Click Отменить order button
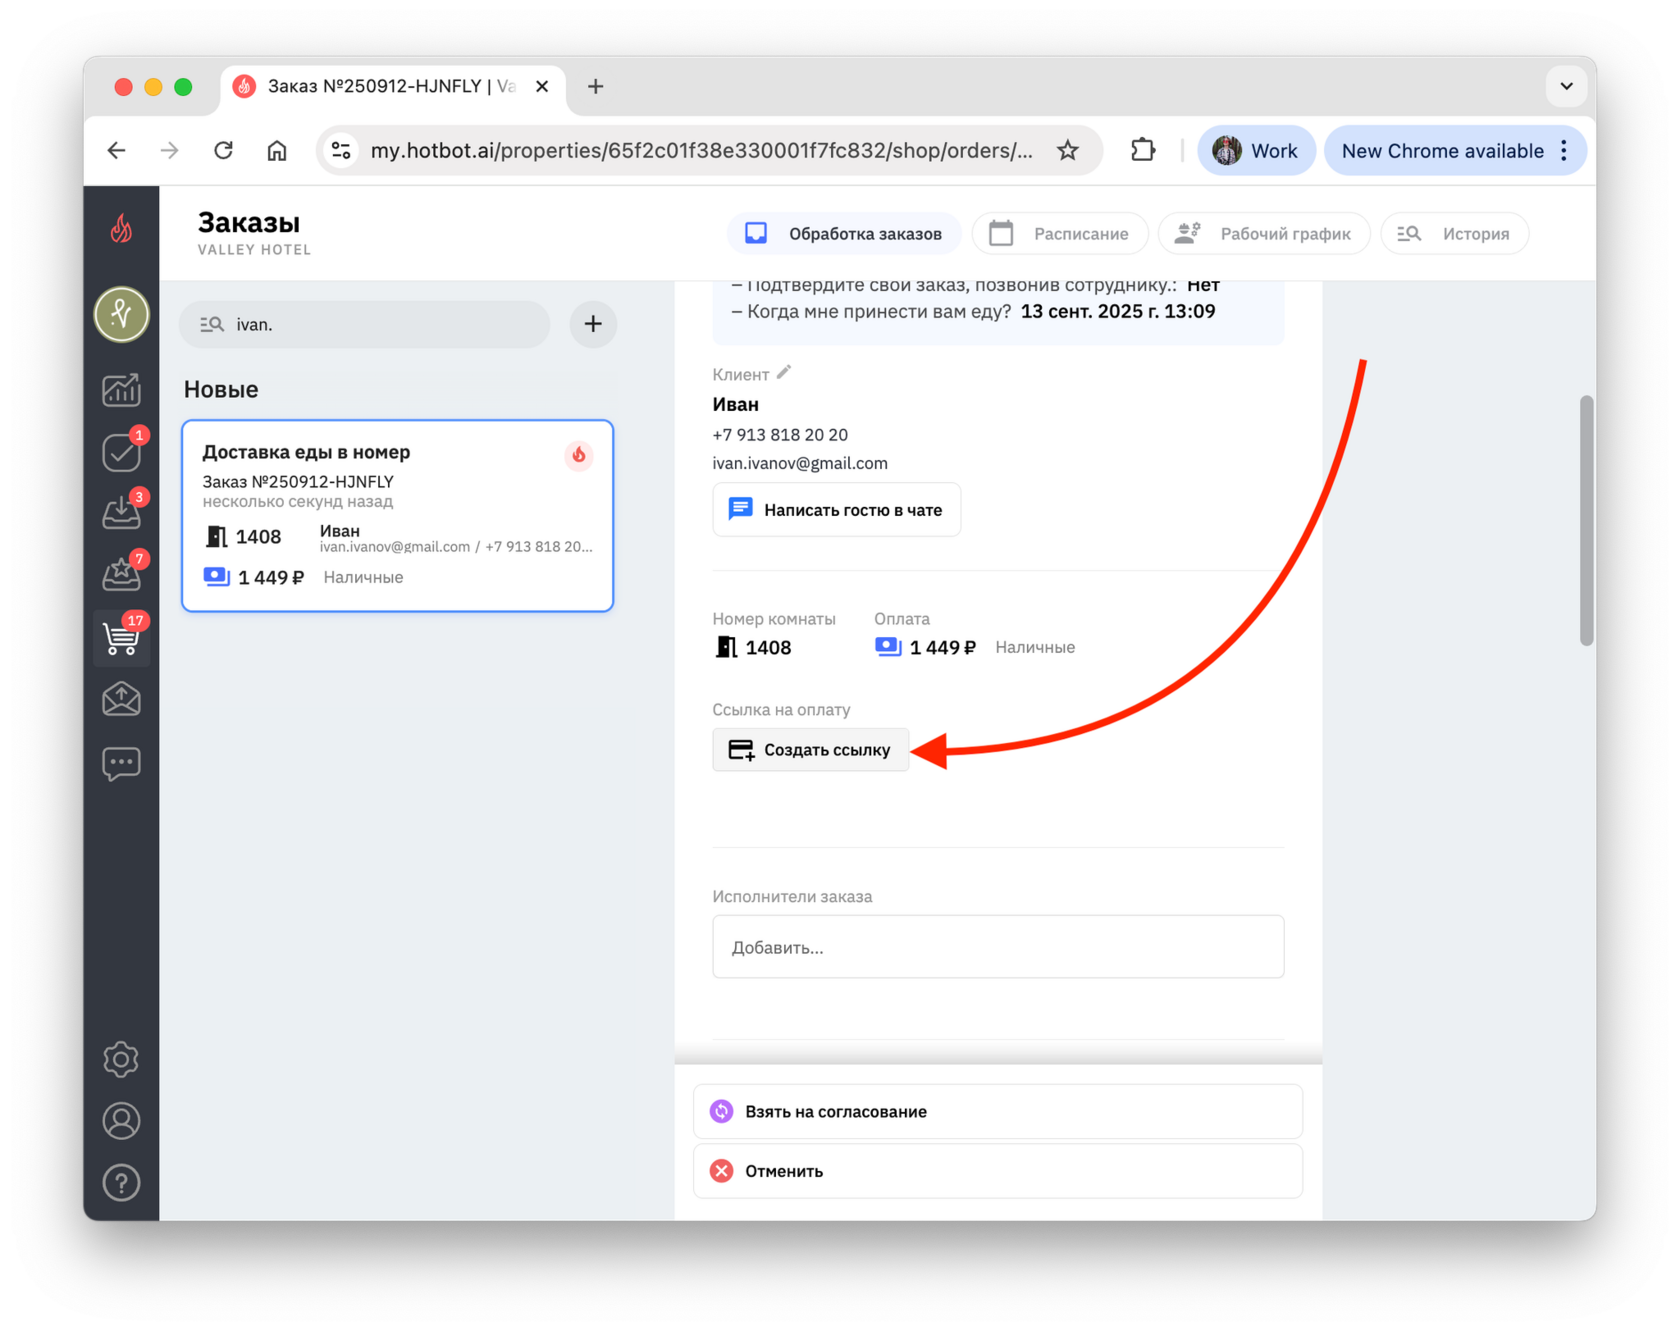 (998, 1171)
